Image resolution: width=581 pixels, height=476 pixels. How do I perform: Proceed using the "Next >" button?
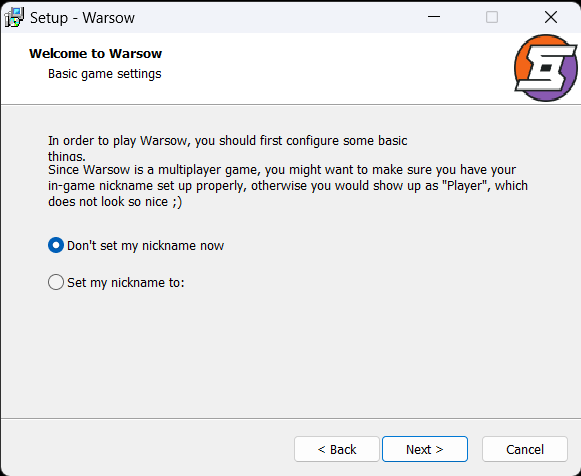pyautogui.click(x=425, y=449)
